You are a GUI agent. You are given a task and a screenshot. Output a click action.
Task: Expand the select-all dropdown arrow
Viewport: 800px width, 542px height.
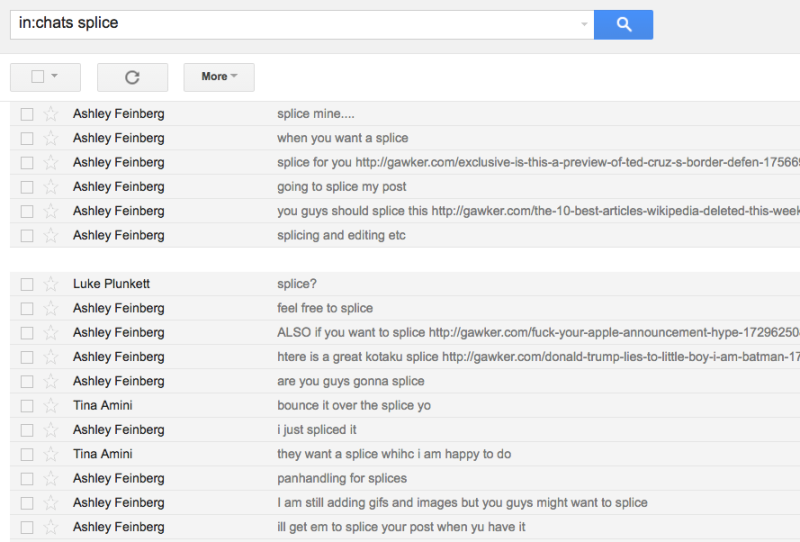click(x=54, y=76)
